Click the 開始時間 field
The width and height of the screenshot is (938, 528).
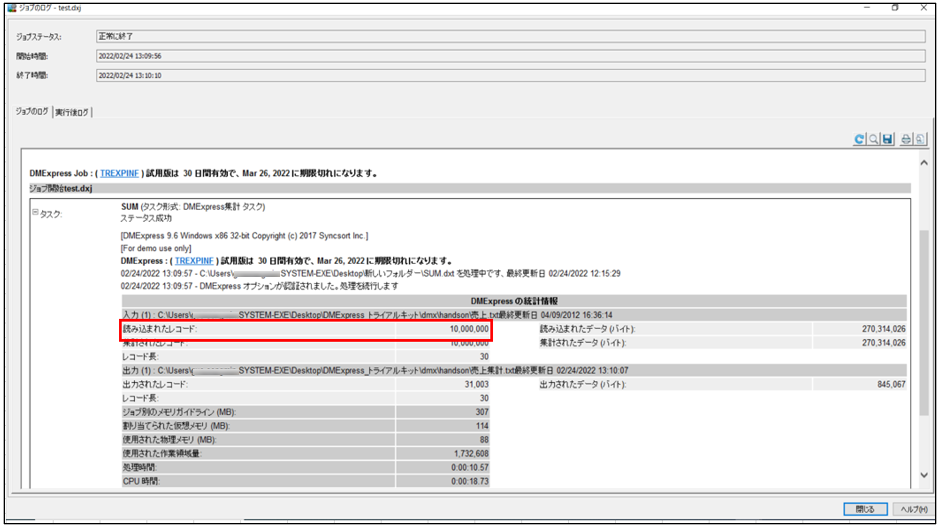[510, 56]
